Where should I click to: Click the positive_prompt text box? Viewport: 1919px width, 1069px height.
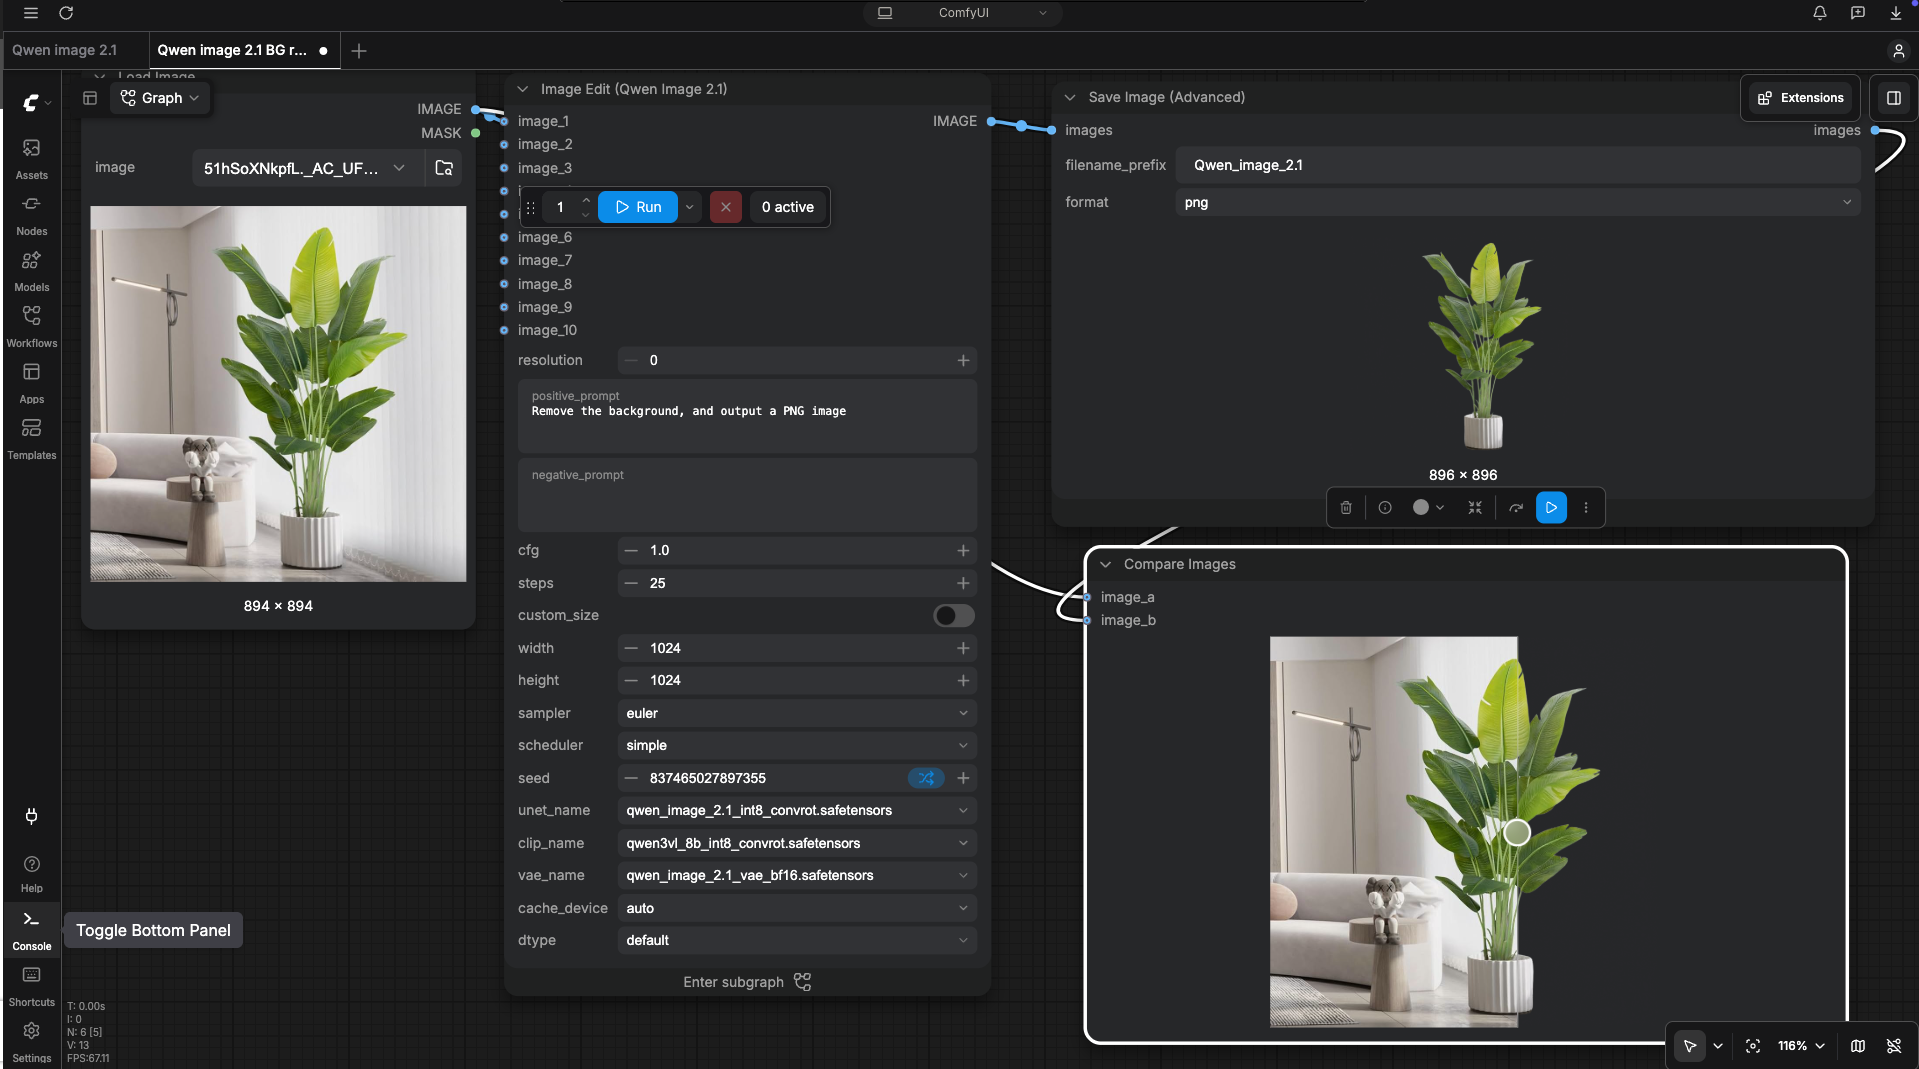747,416
